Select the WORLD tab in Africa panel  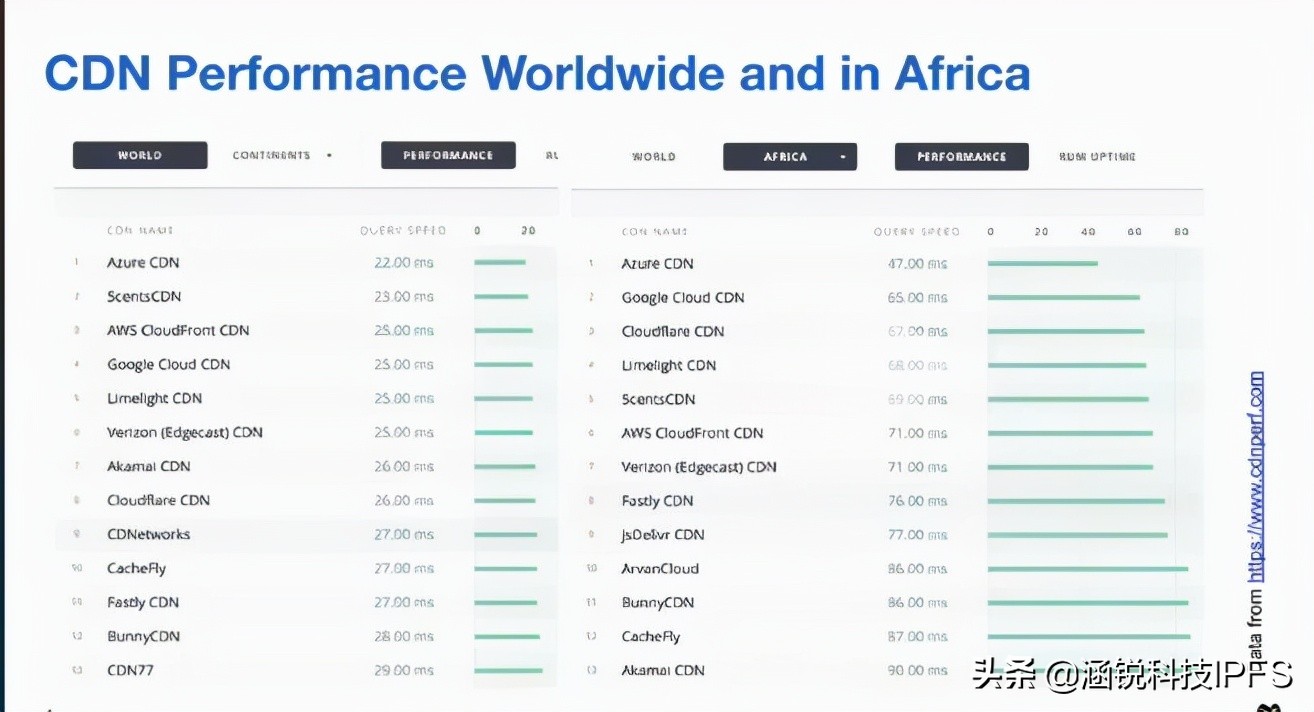[654, 157]
